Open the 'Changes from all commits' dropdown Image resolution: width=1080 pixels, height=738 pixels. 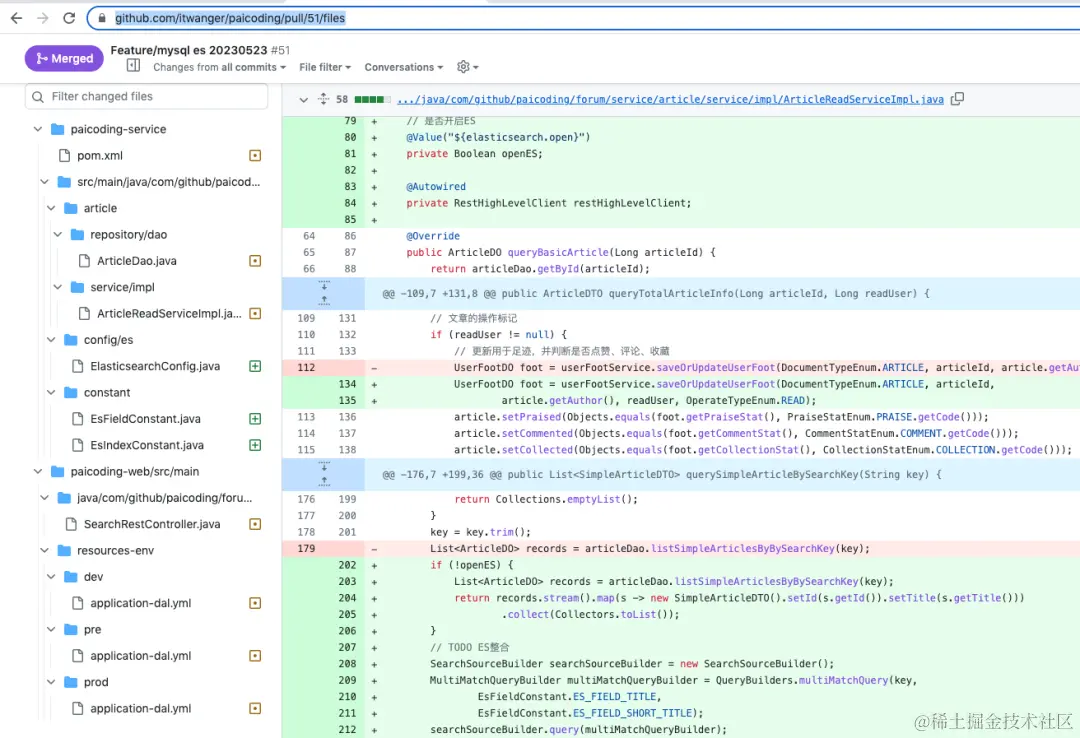tap(219, 67)
